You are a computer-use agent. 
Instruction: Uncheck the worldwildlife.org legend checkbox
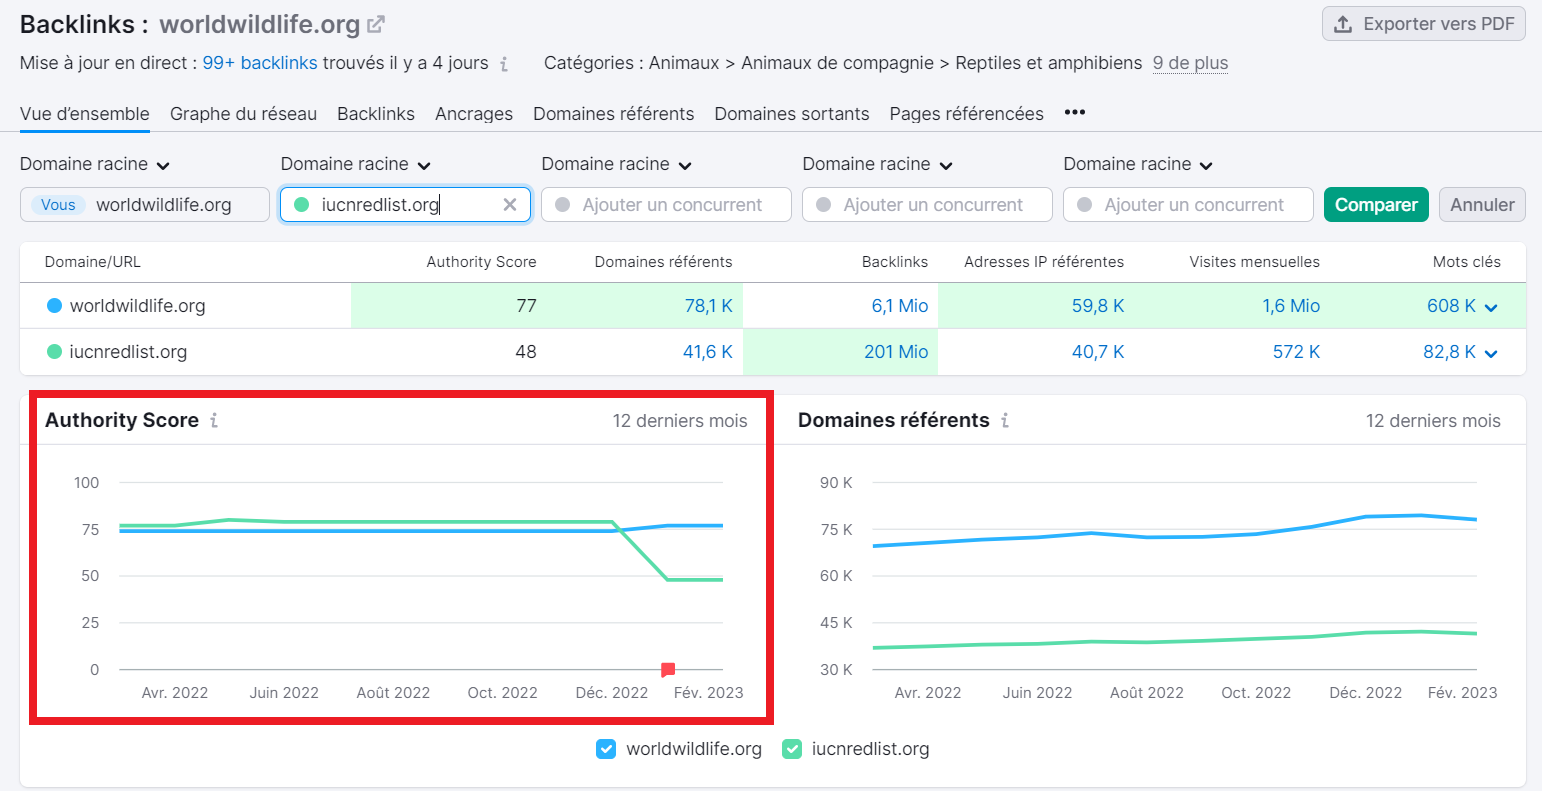606,748
